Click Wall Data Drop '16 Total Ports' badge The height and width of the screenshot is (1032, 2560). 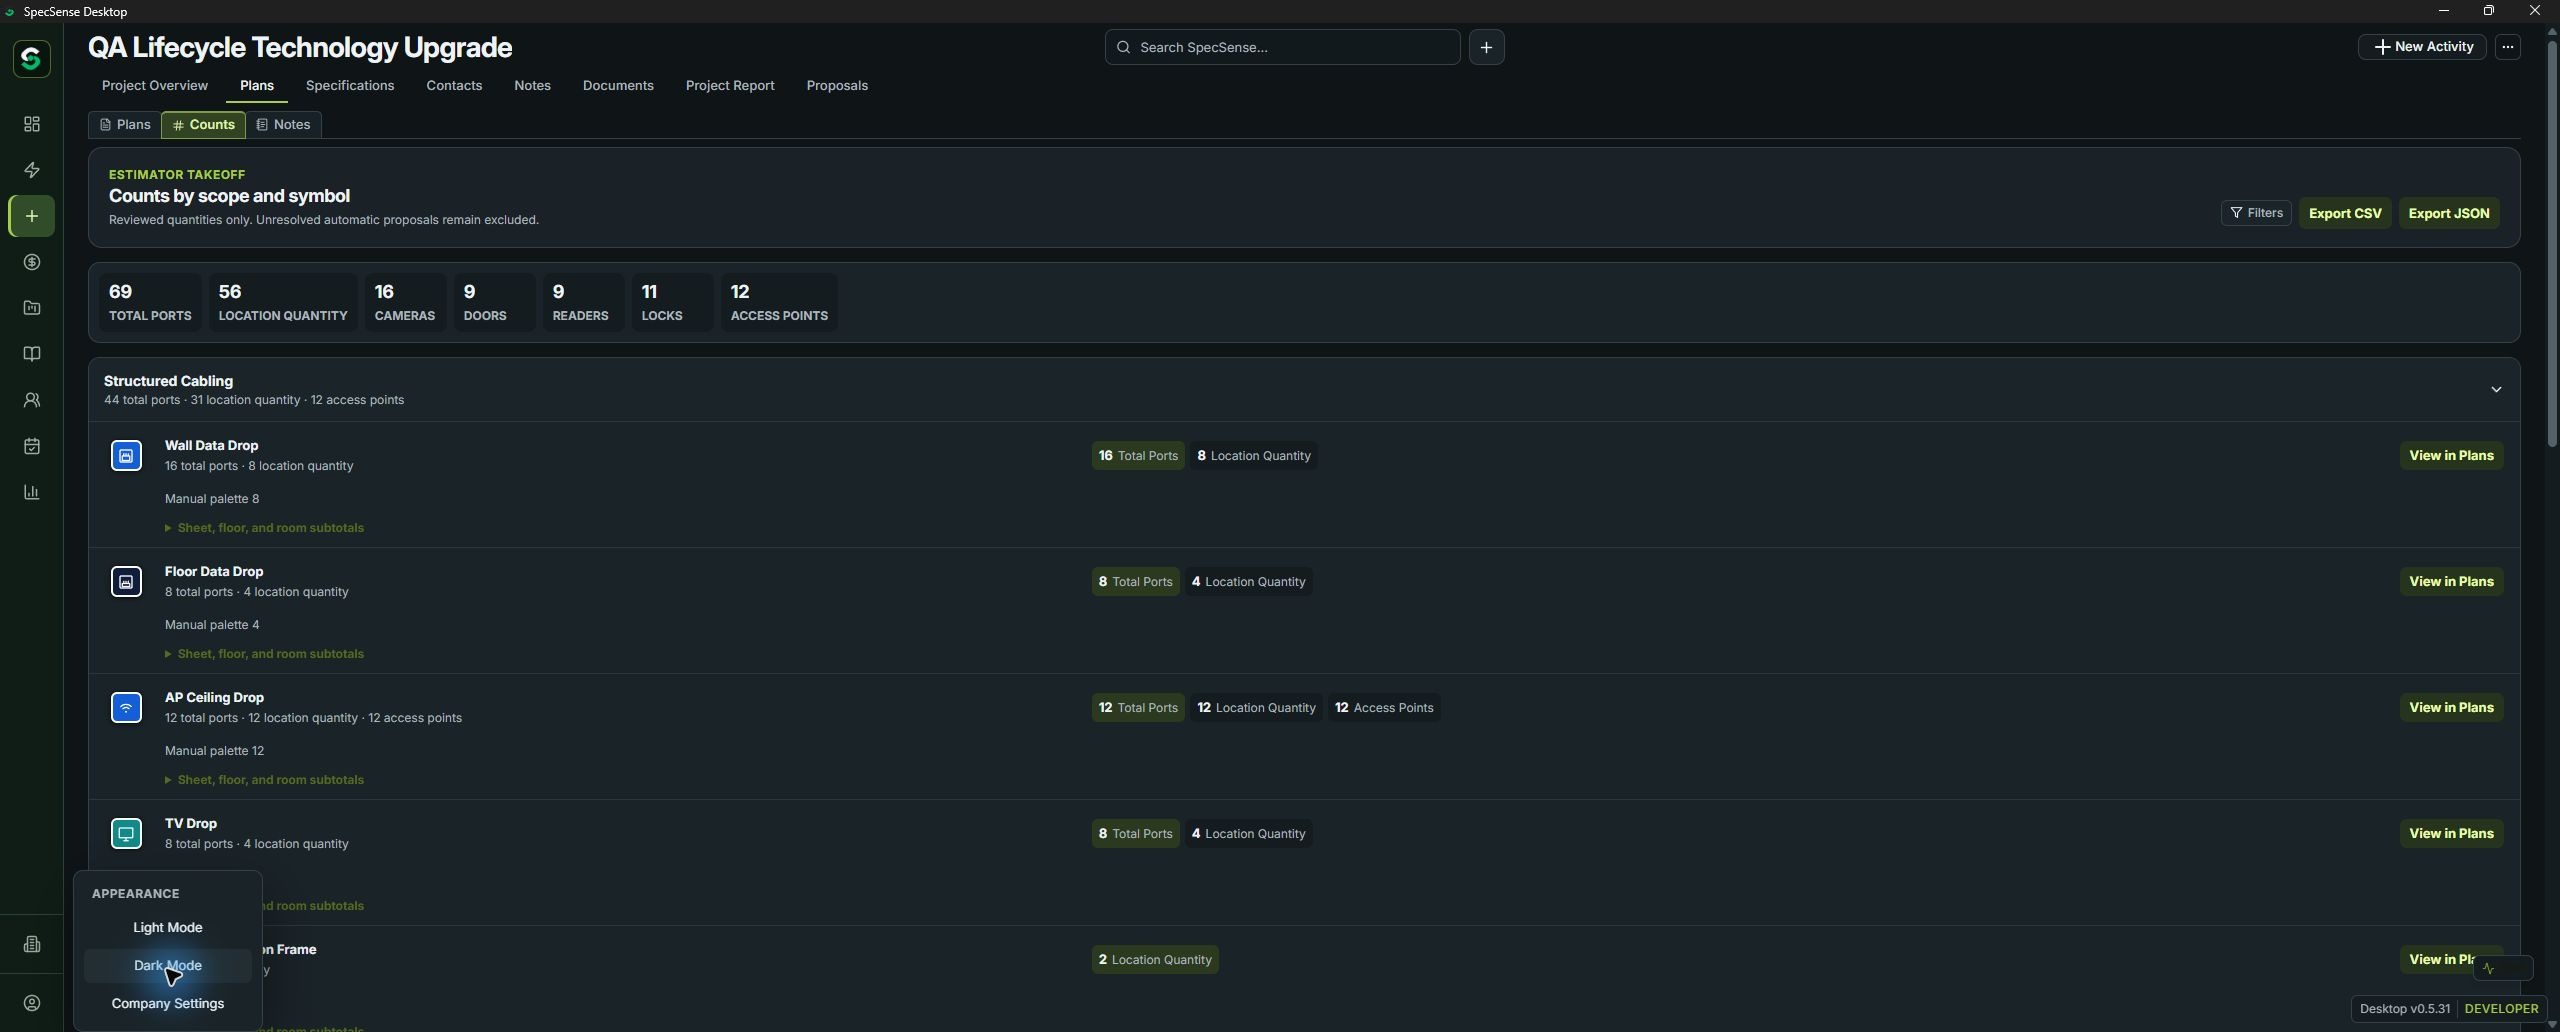pos(1138,456)
